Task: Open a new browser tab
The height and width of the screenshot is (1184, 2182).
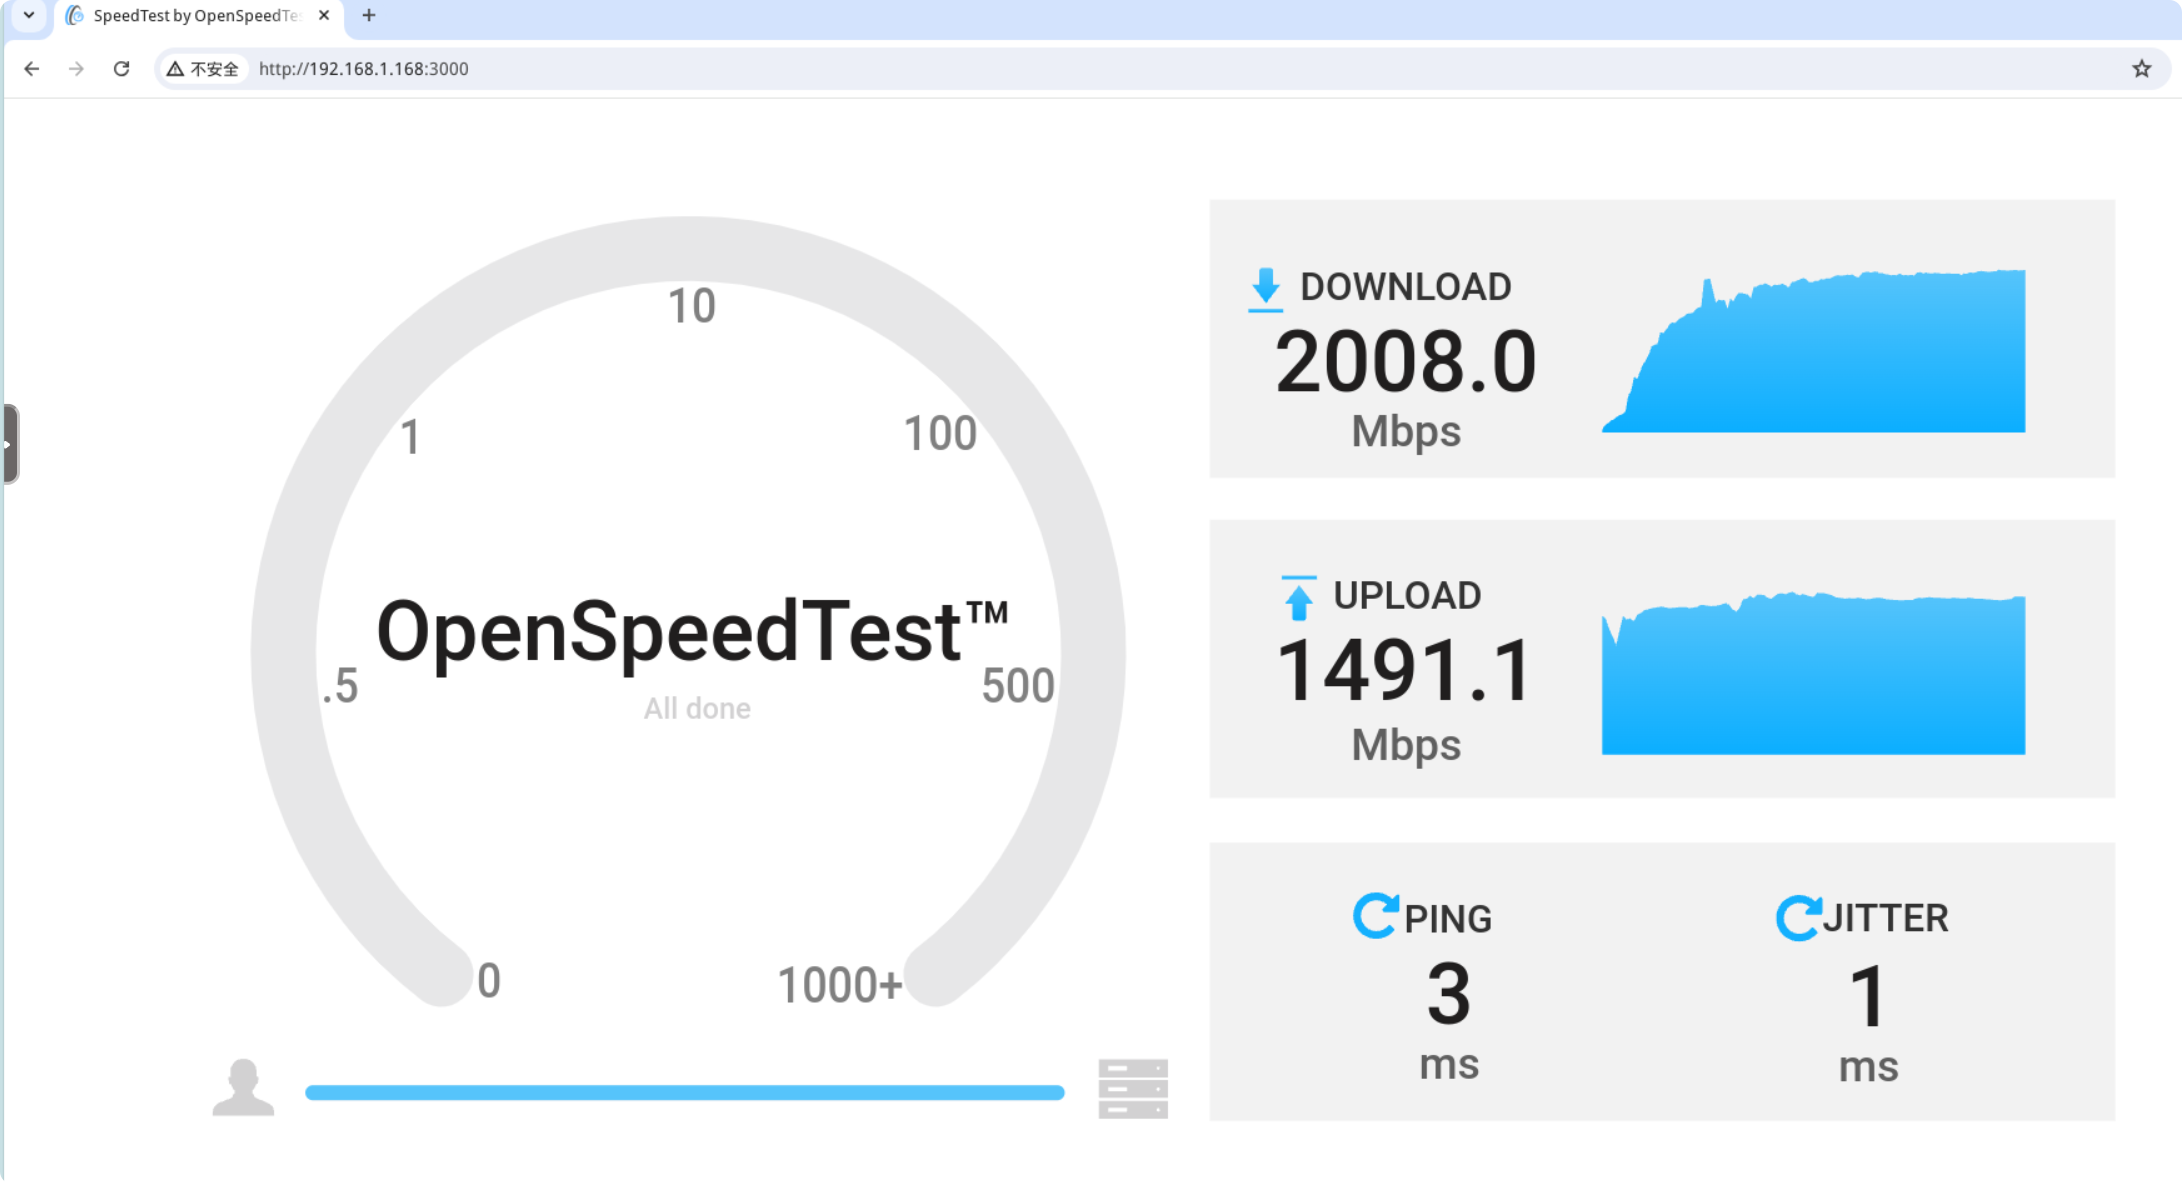Action: point(369,15)
